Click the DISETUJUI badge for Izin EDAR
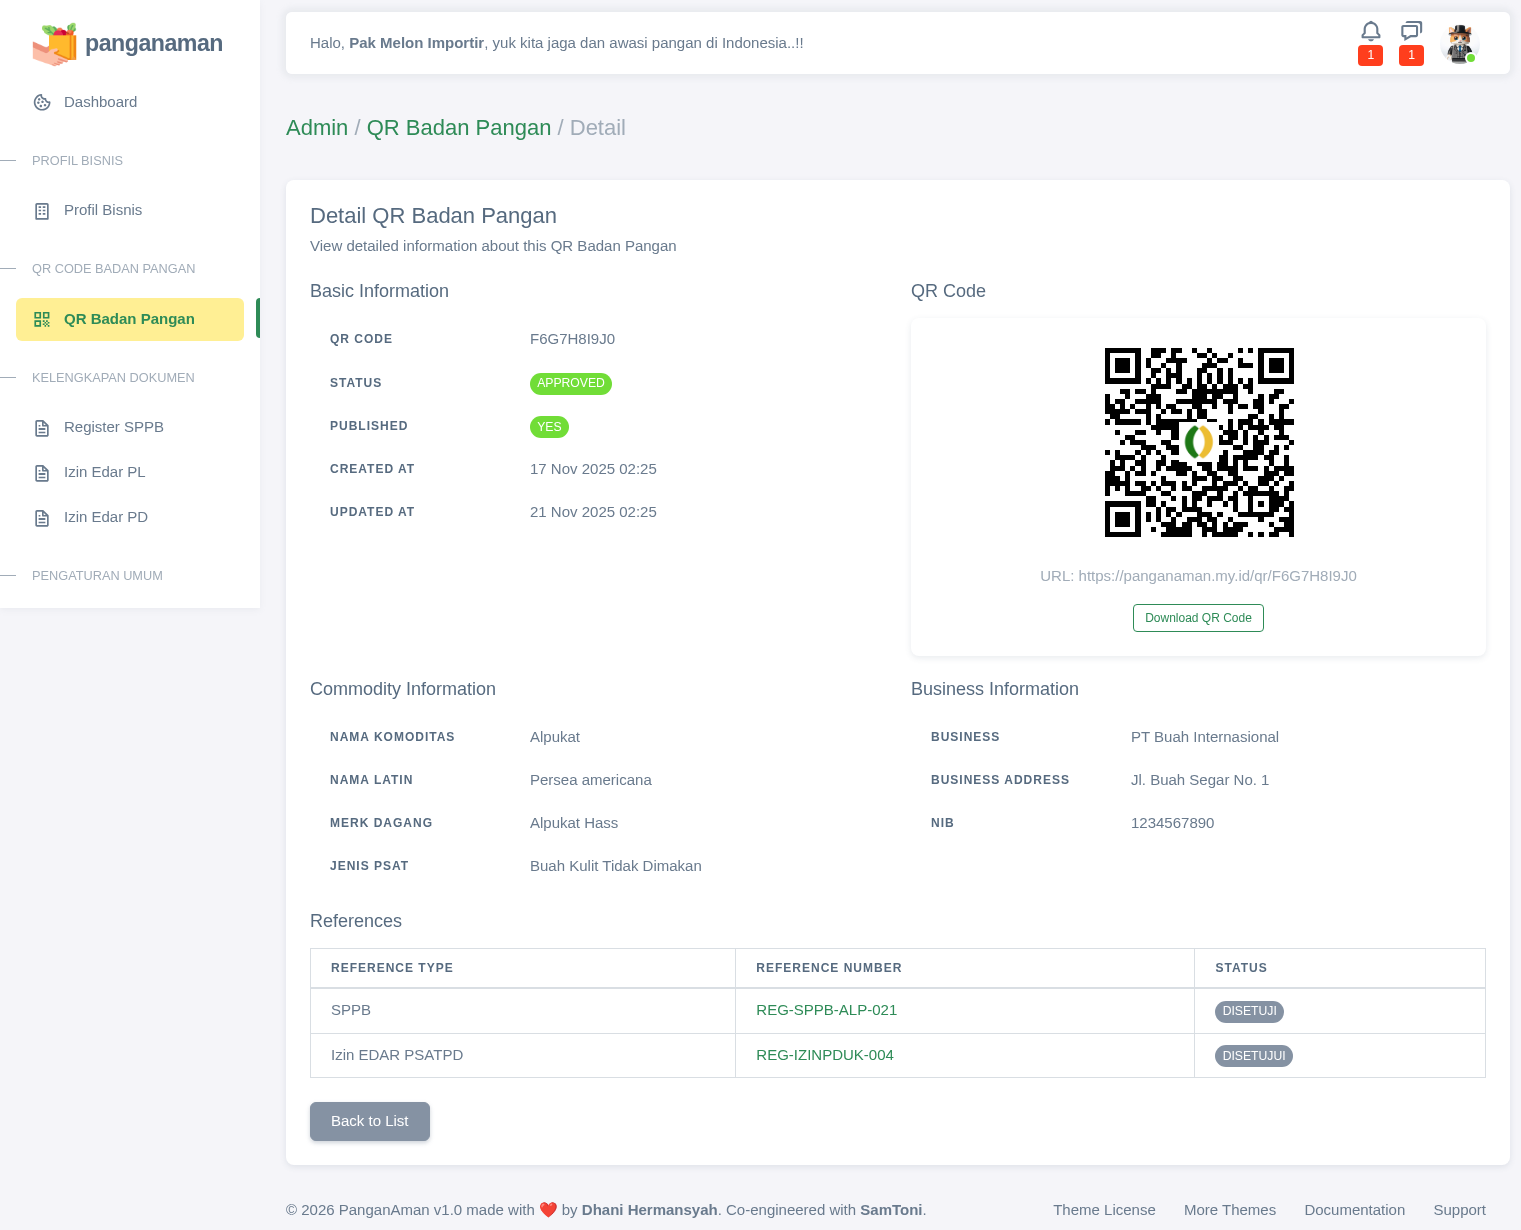Image resolution: width=1521 pixels, height=1230 pixels. pos(1254,1056)
